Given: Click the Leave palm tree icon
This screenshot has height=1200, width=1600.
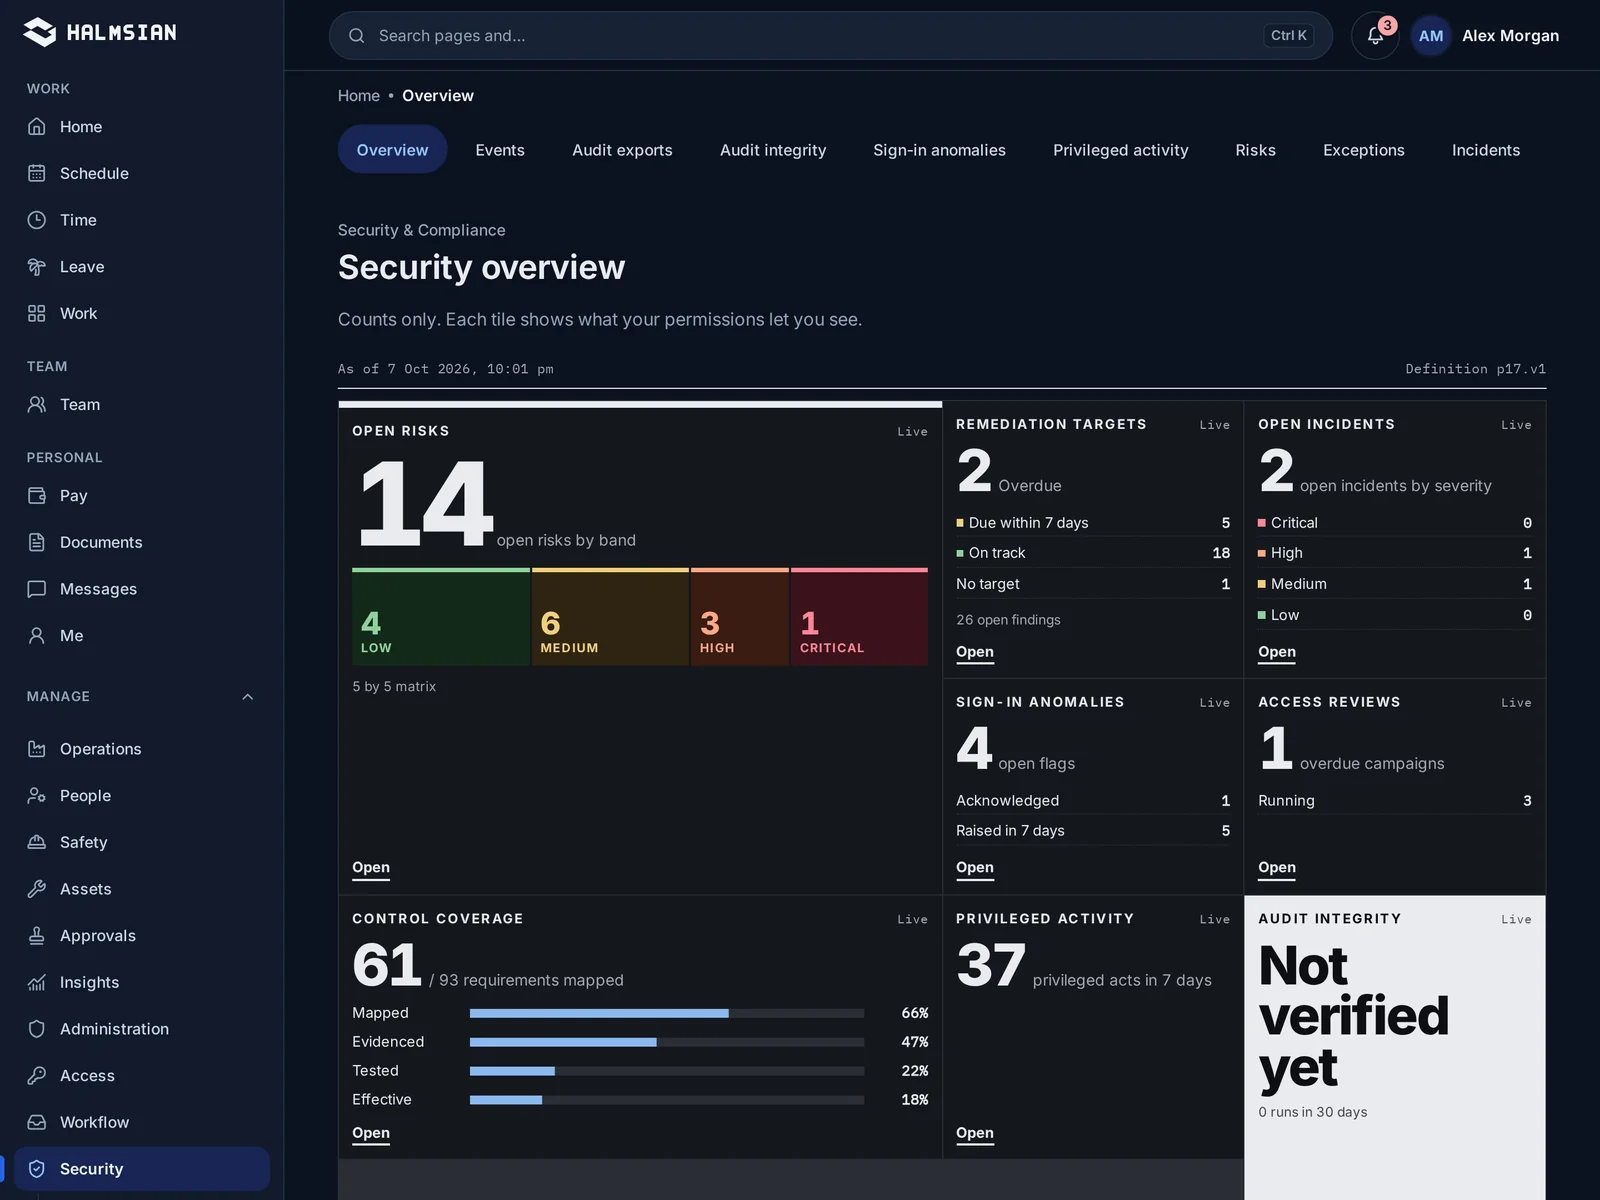Looking at the screenshot, I should pos(37,267).
